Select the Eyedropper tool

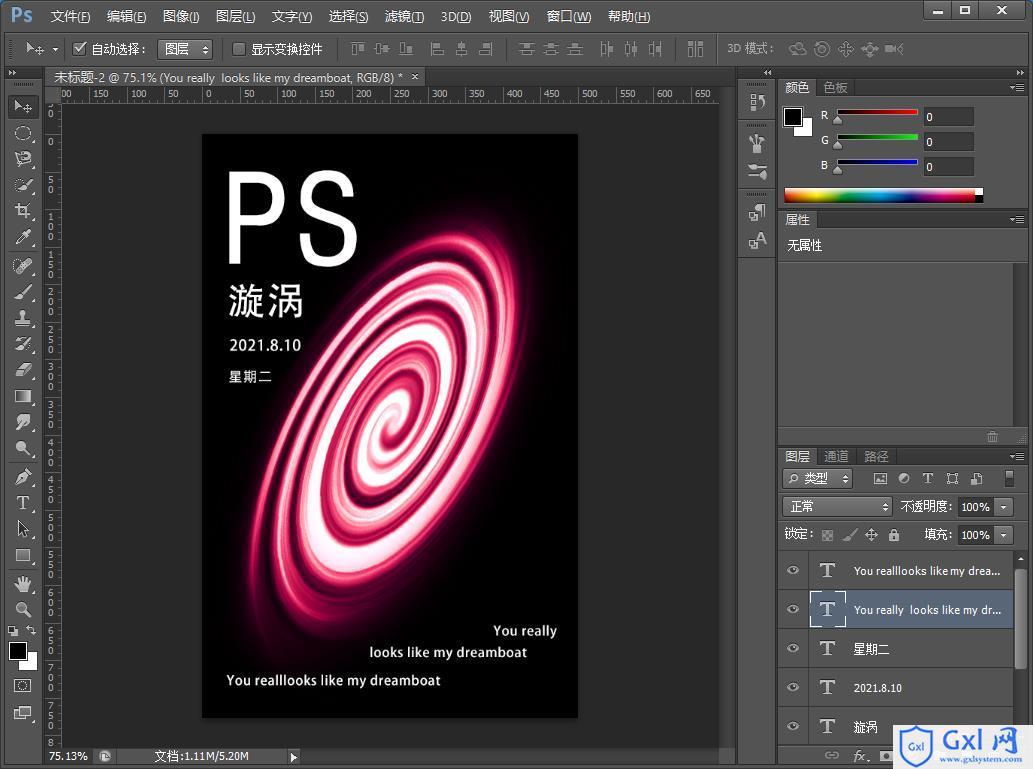[23, 237]
